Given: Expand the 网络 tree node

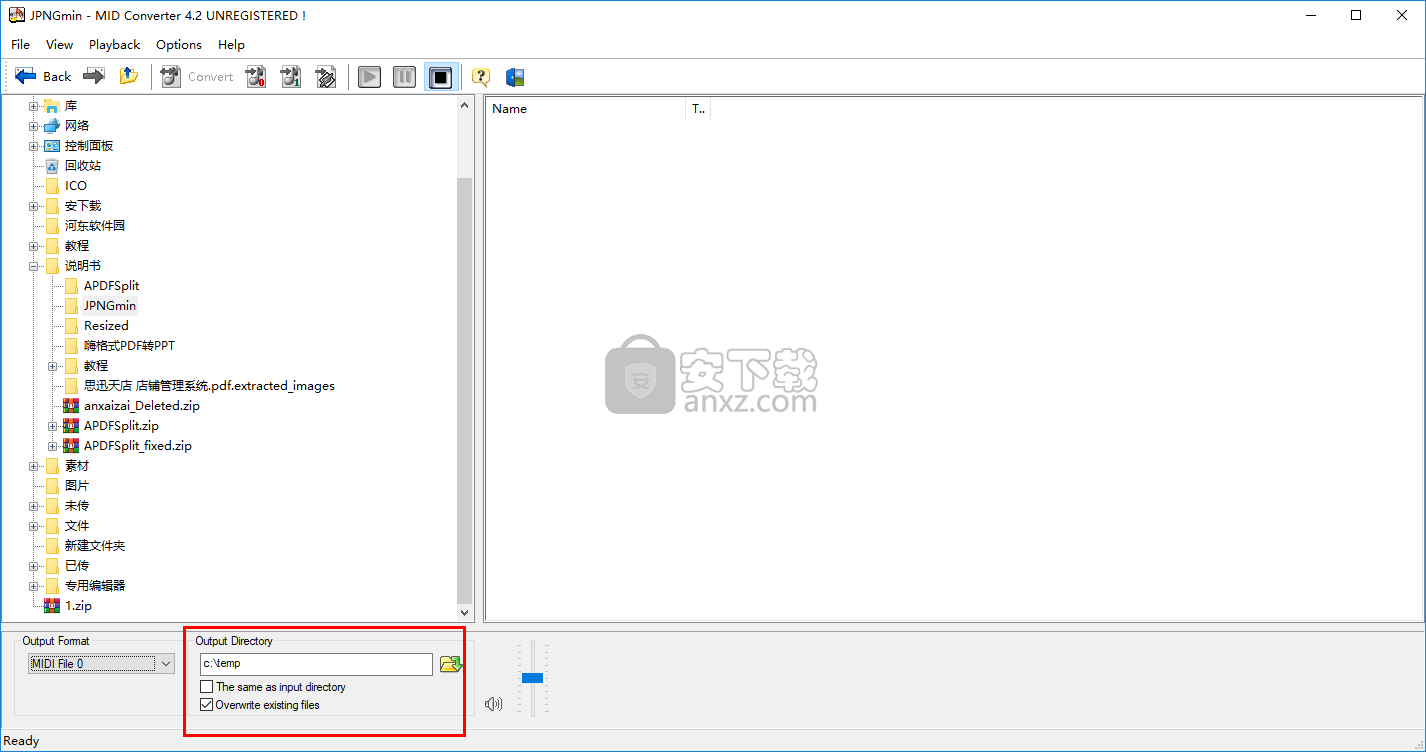Looking at the screenshot, I should (33, 126).
